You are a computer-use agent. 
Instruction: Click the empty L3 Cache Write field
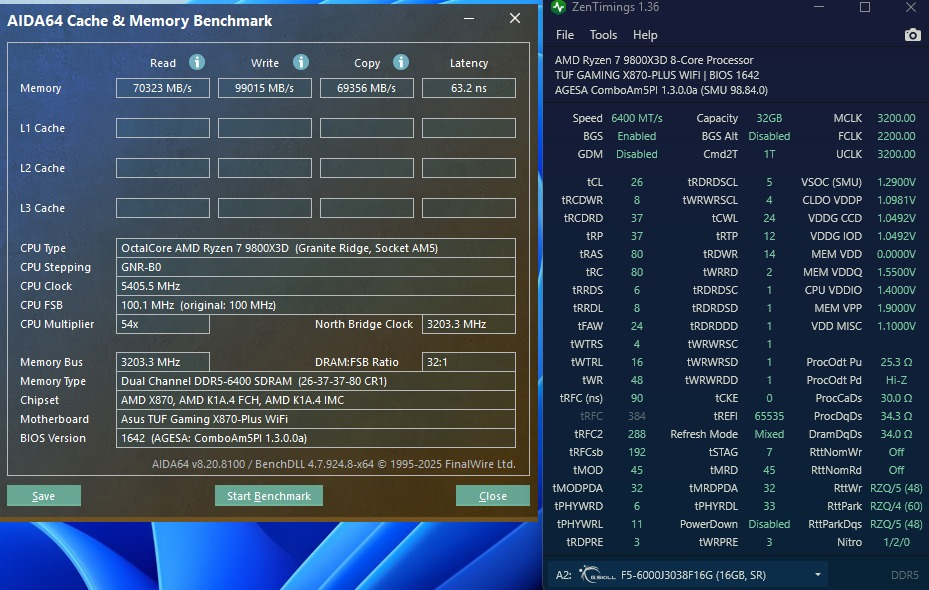pyautogui.click(x=264, y=208)
